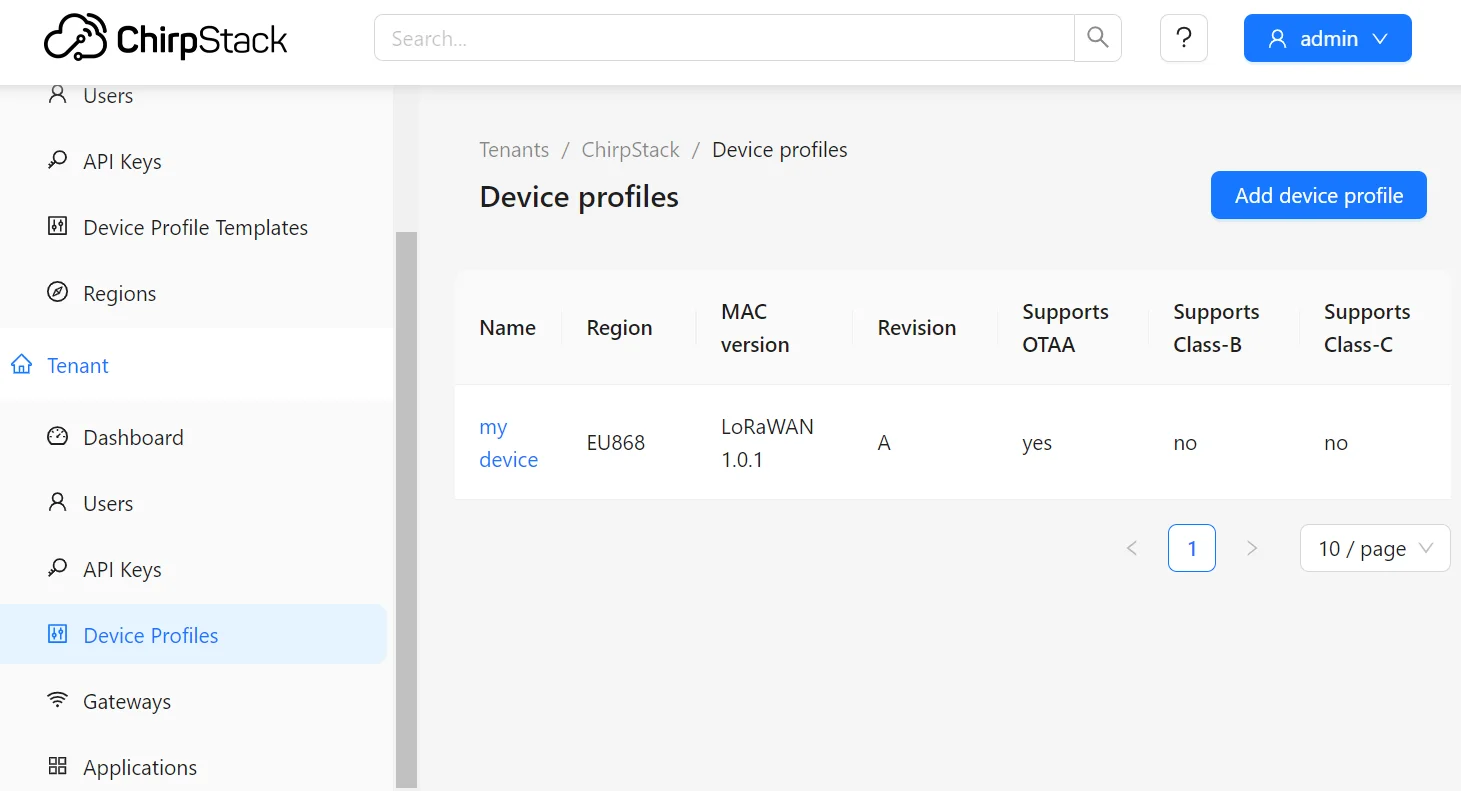Click the next page arrow
Viewport: 1461px width, 791px height.
[x=1252, y=548]
